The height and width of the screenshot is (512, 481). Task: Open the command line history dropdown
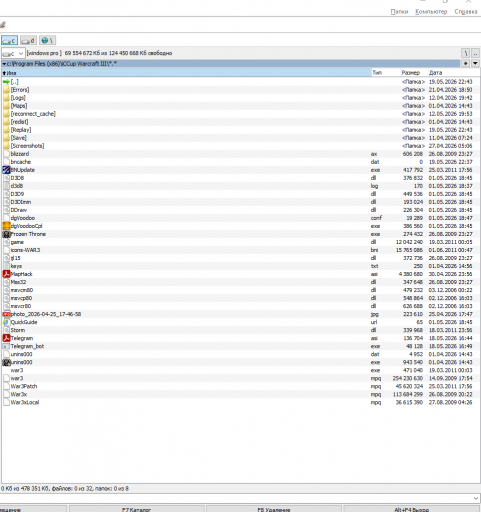(476, 498)
